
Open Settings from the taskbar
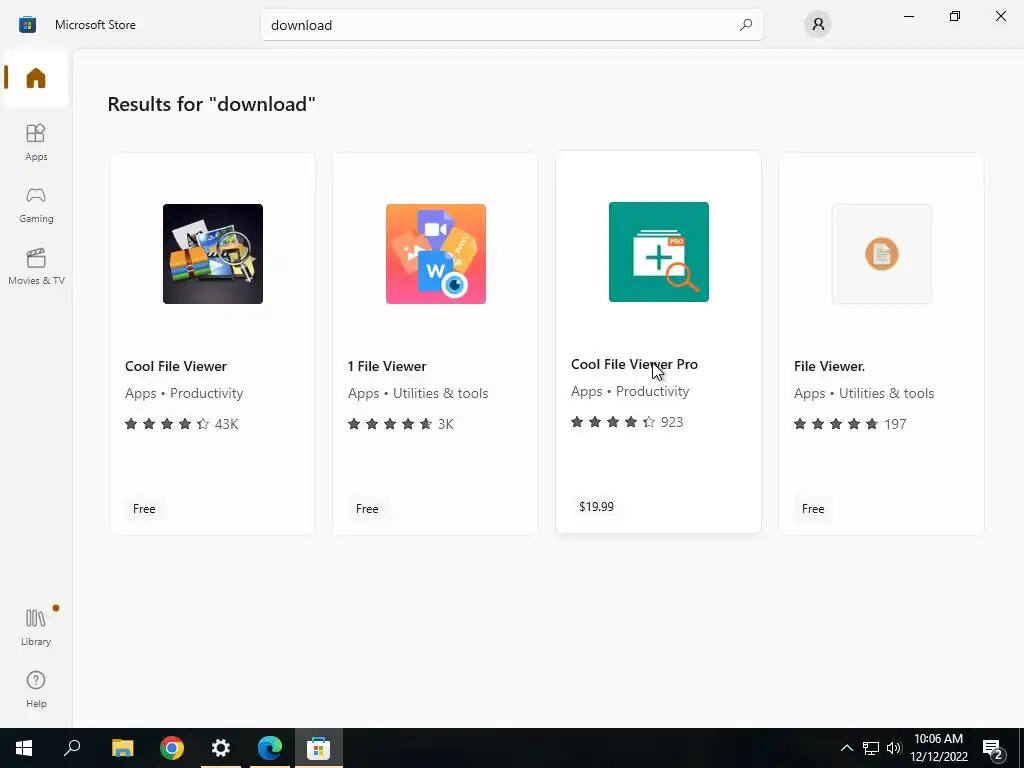(x=221, y=748)
